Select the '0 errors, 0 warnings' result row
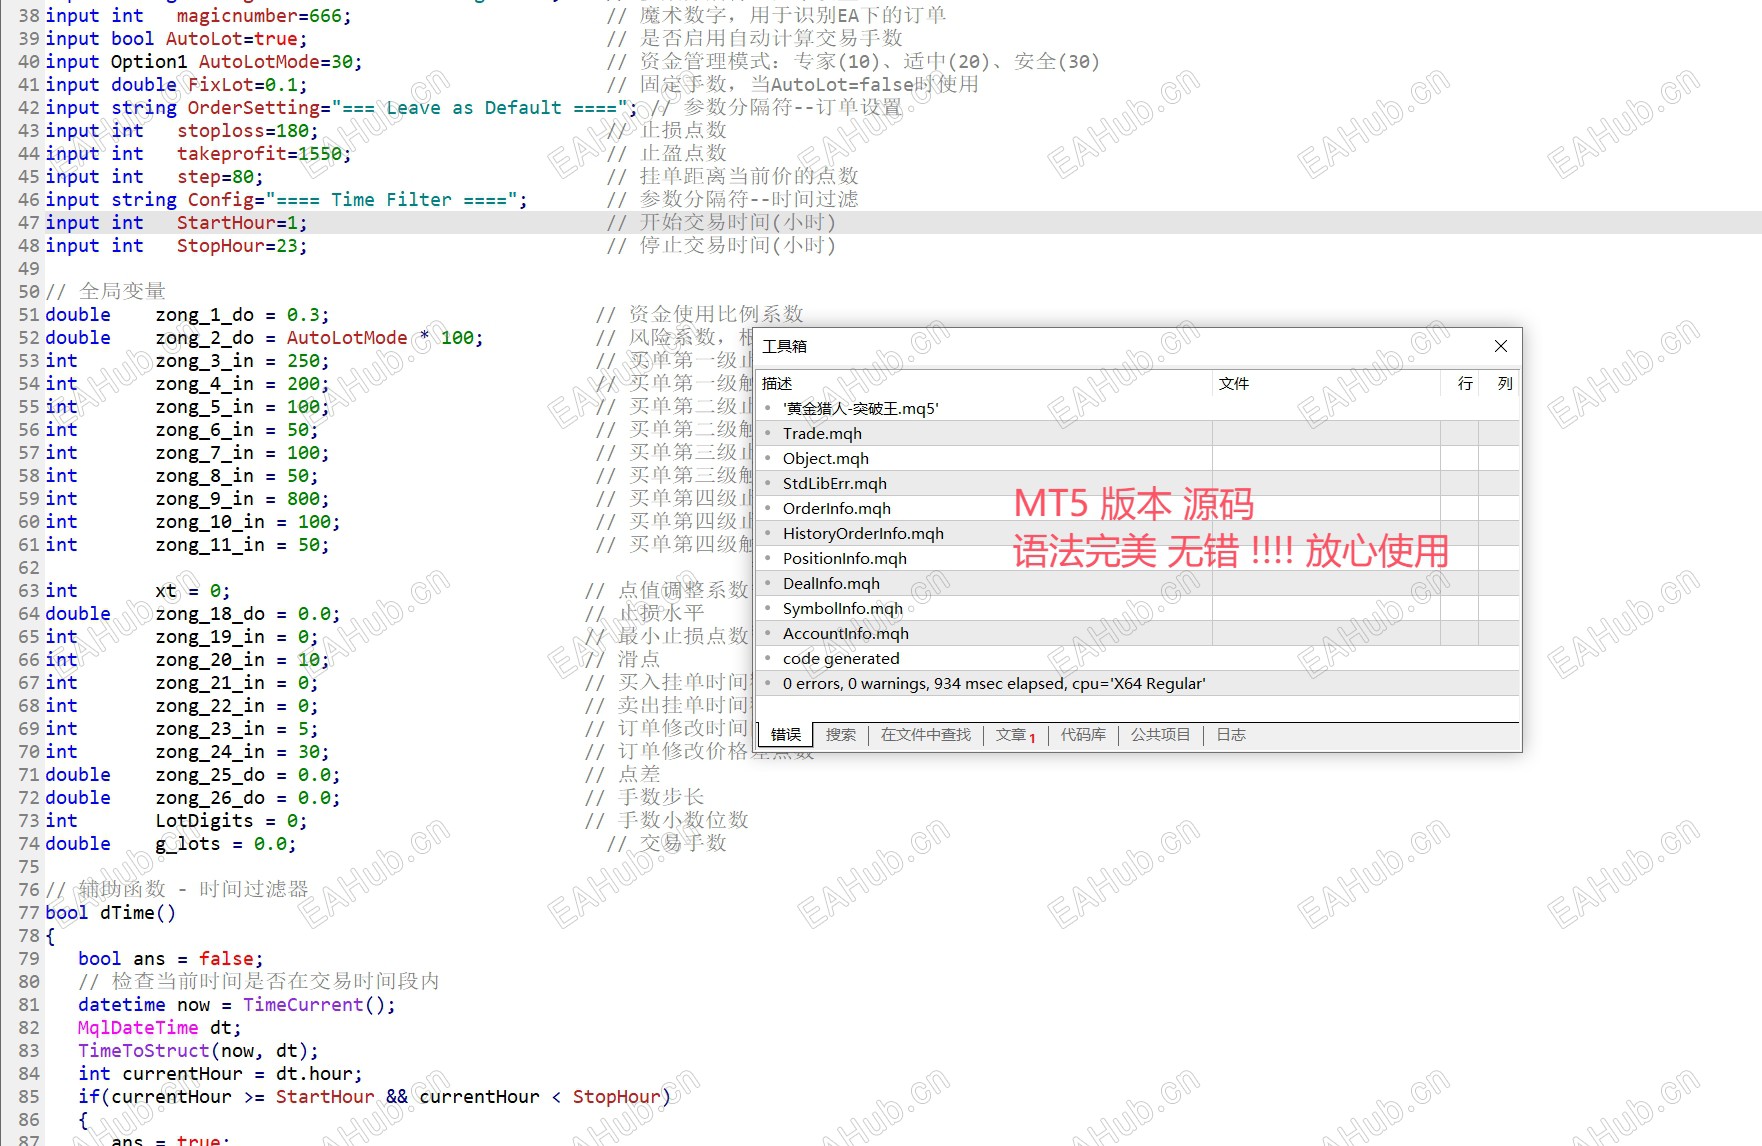Screen dimensions: 1762x1146 [x=1138, y=683]
